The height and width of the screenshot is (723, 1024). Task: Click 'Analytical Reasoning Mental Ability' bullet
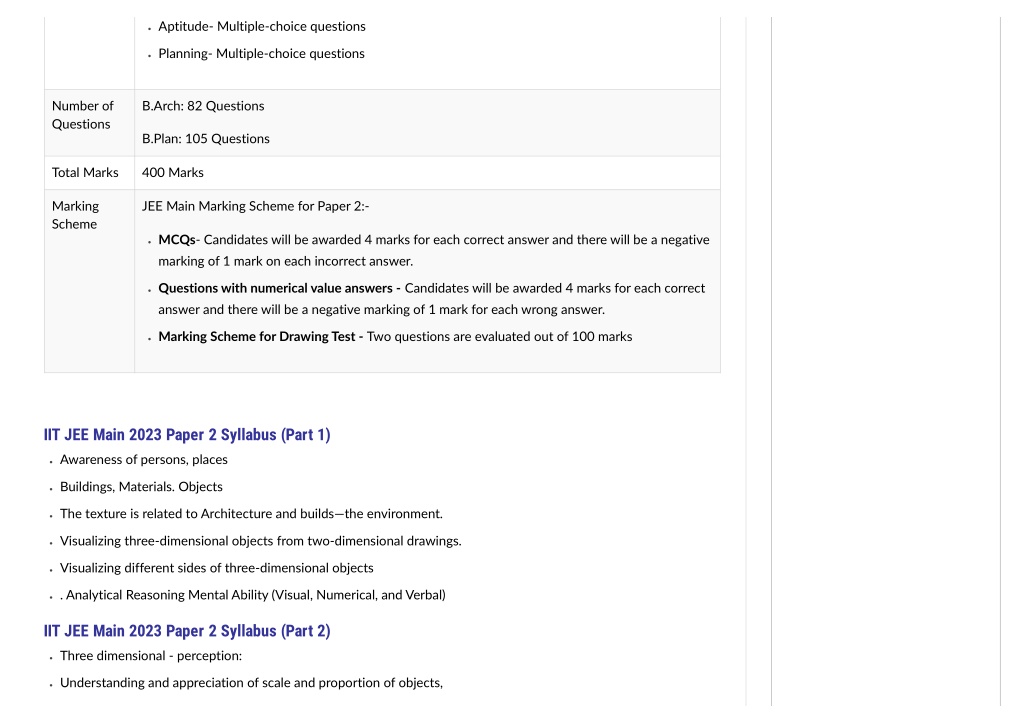pyautogui.click(x=253, y=595)
